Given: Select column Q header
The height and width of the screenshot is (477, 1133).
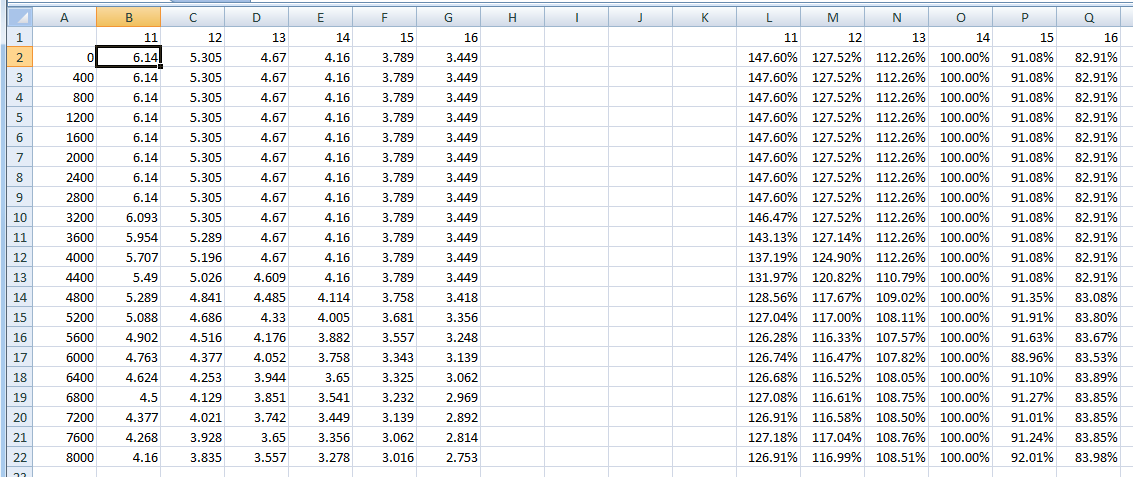Looking at the screenshot, I should 1088,17.
